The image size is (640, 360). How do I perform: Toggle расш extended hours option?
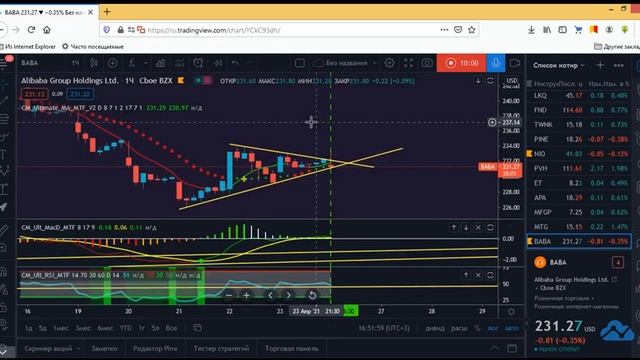coord(459,328)
